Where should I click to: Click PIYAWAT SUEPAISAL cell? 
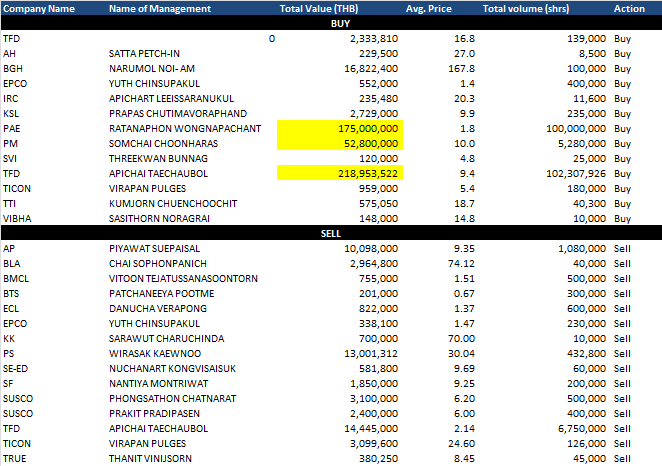[155, 248]
